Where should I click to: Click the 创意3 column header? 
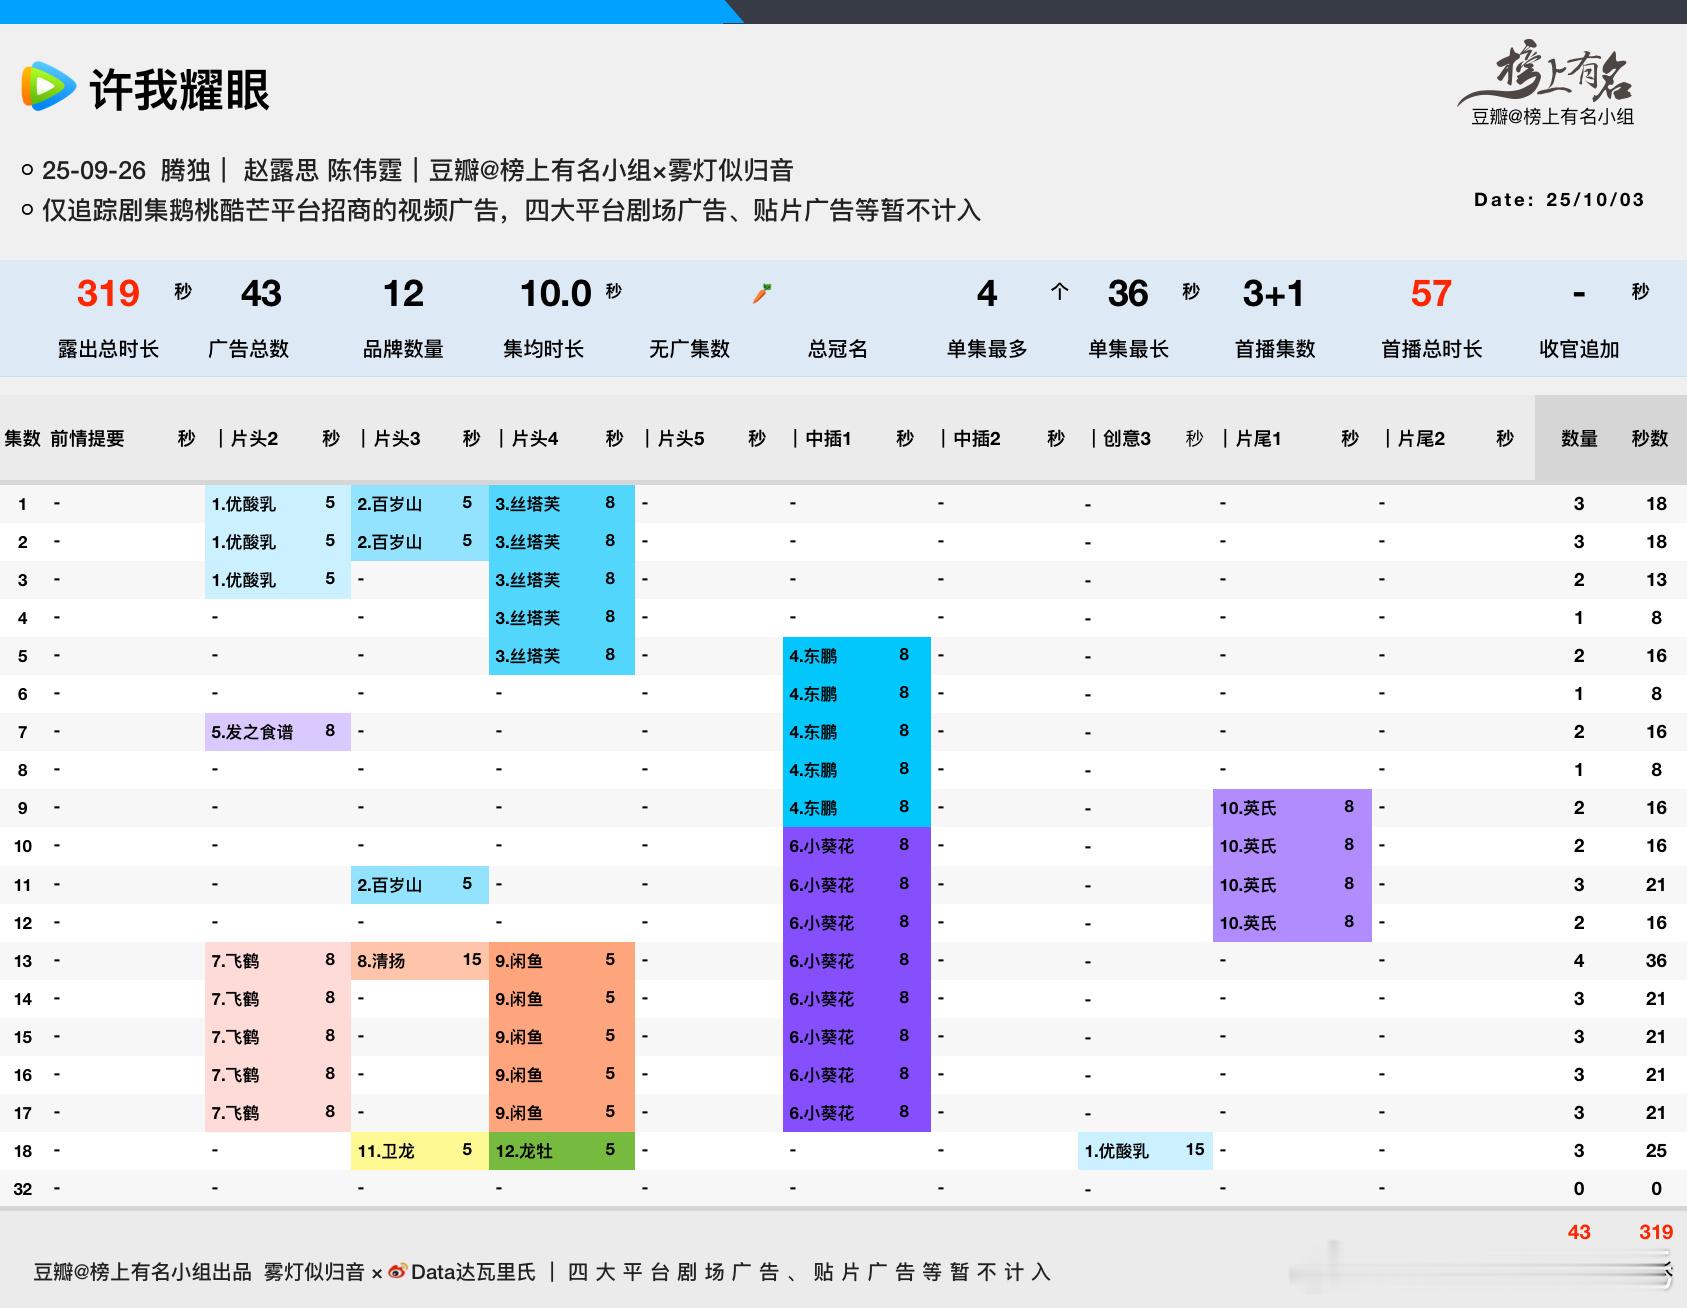1127,438
